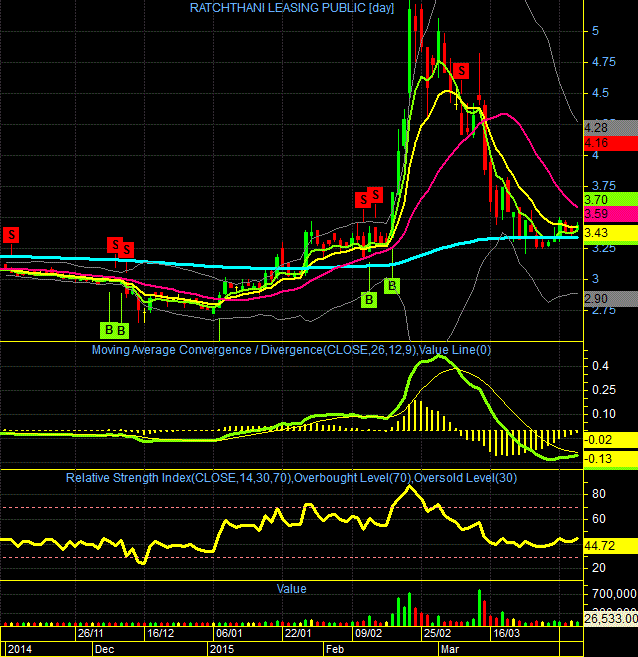The image size is (638, 657).
Task: Click the RATCHTHANI LEASING PUBLIC [day] chart title
Action: [x=292, y=8]
